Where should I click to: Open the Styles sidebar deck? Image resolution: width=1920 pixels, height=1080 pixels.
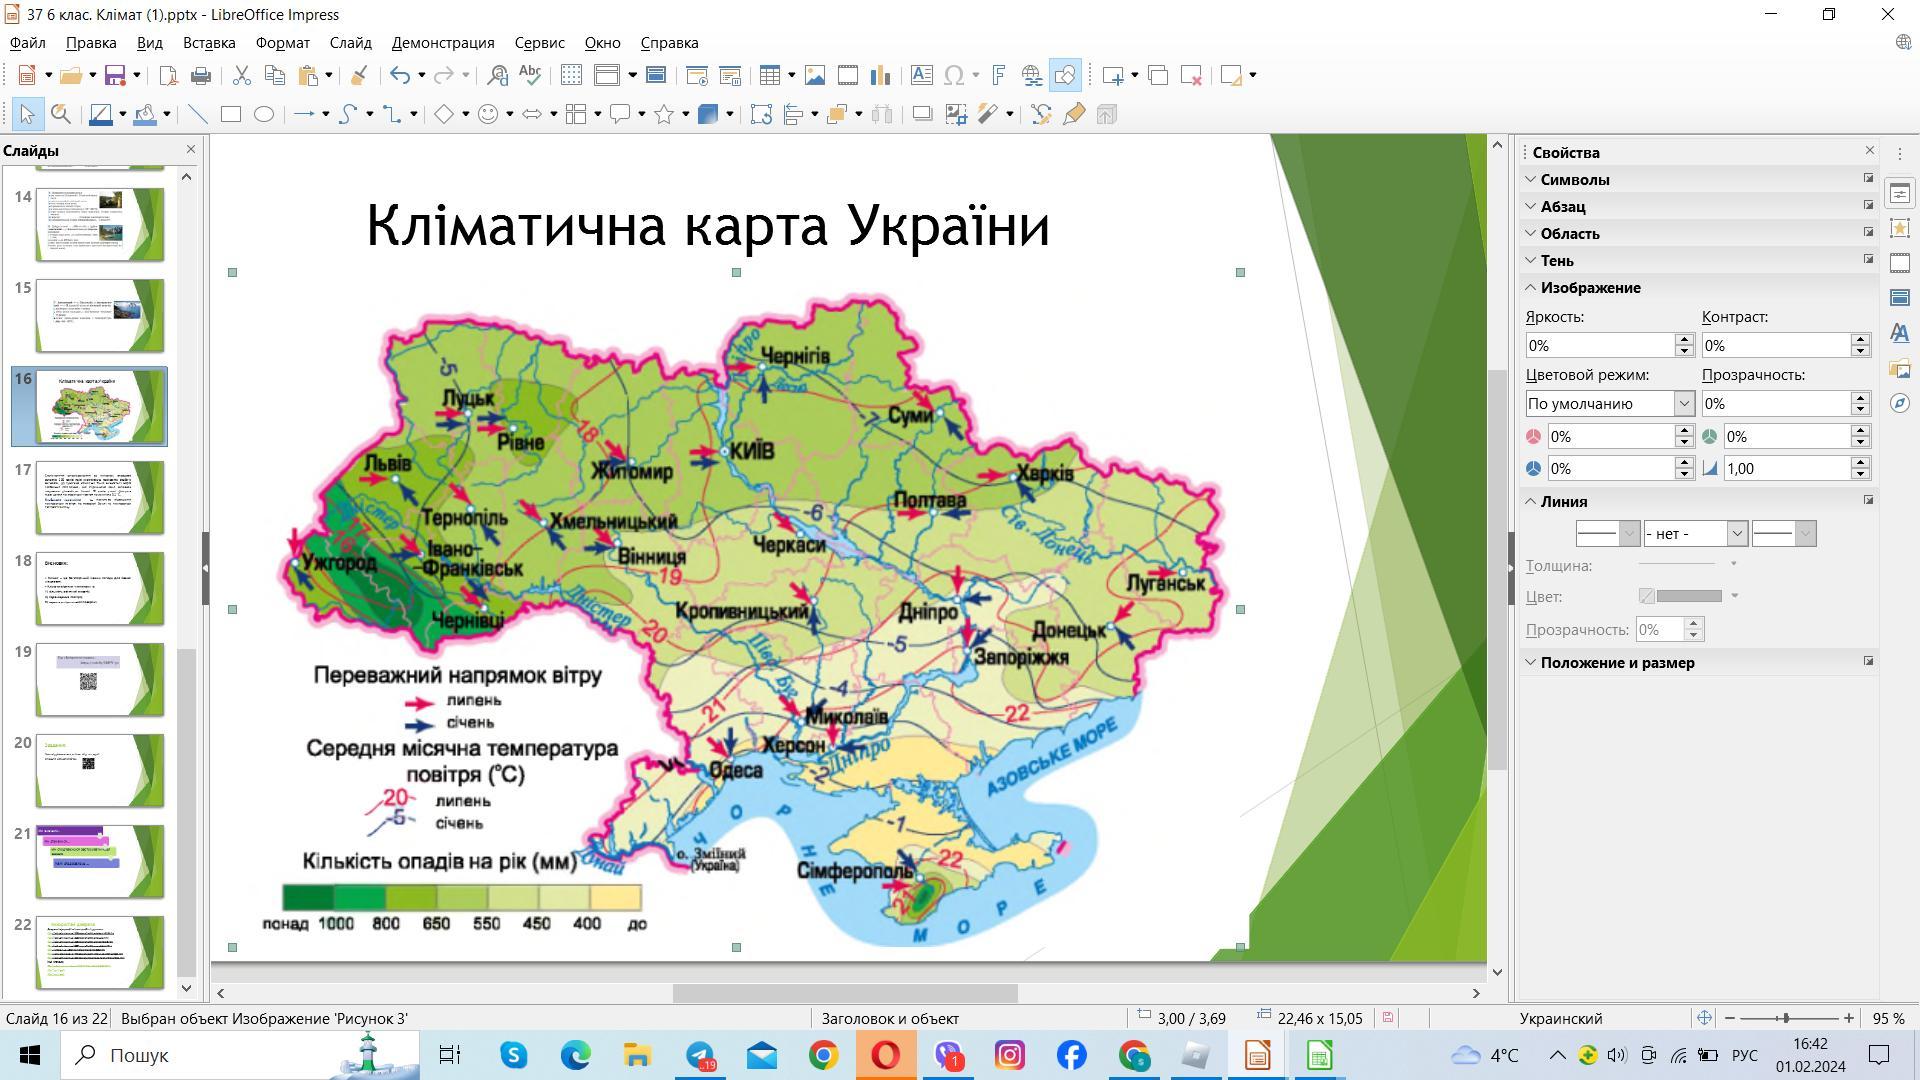point(1900,333)
